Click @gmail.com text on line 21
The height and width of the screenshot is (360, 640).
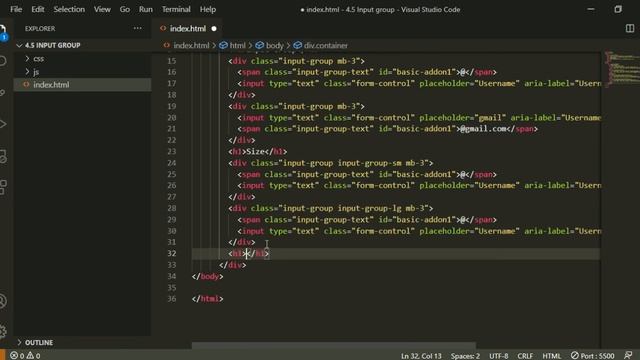[x=483, y=129]
